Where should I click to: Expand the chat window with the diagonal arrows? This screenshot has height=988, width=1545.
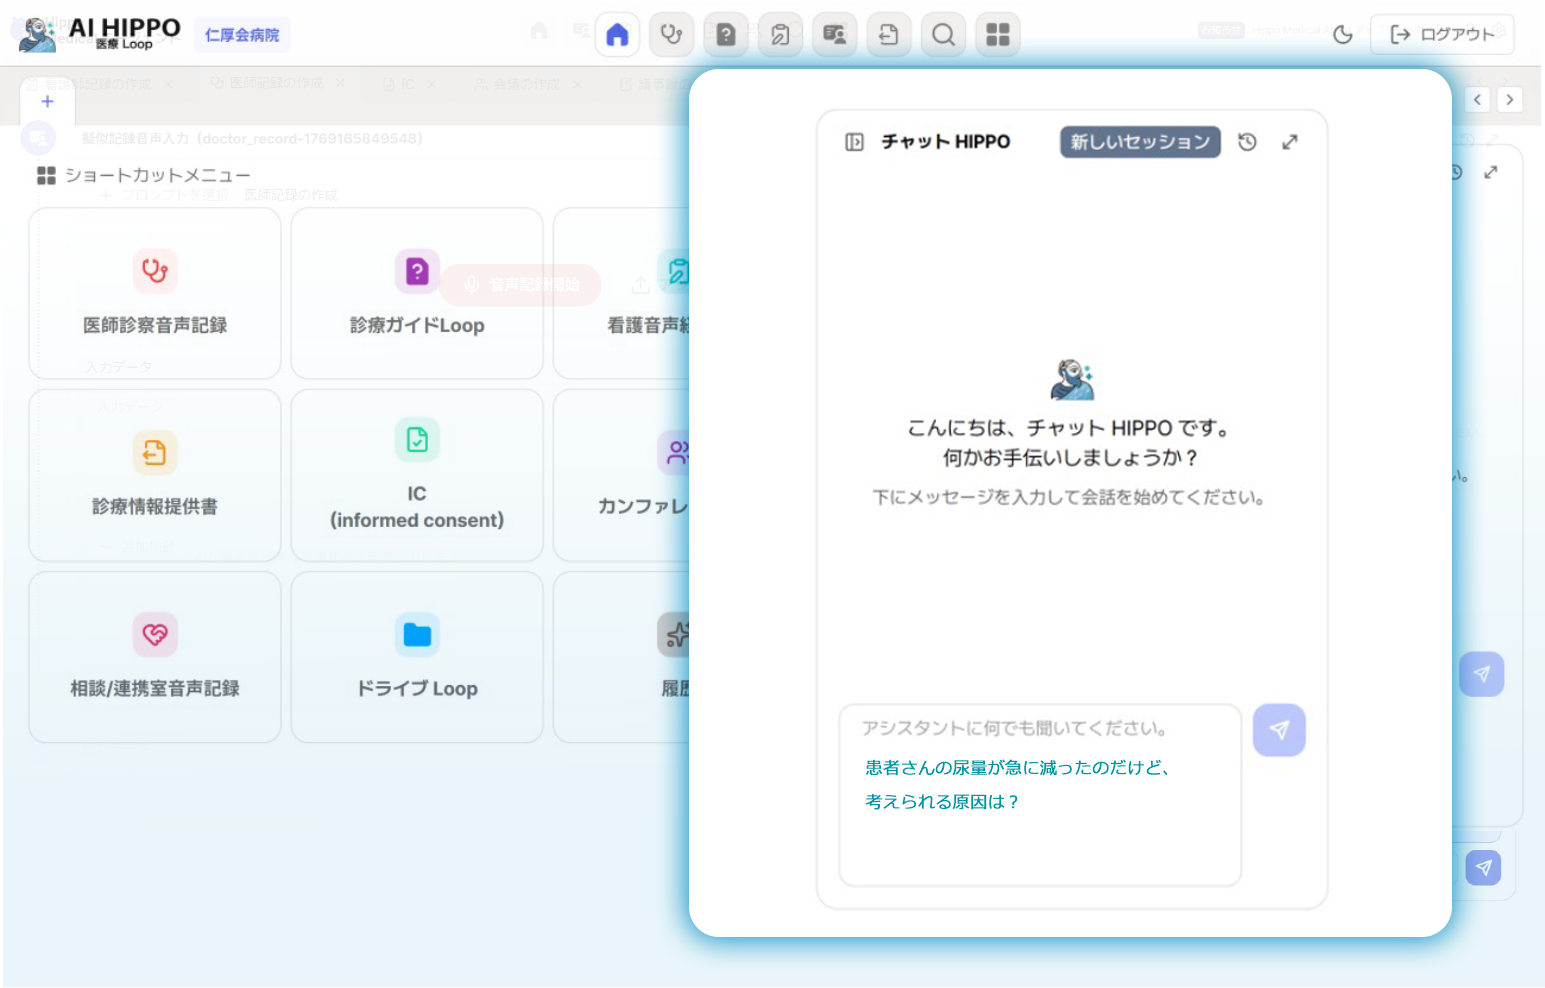point(1290,142)
